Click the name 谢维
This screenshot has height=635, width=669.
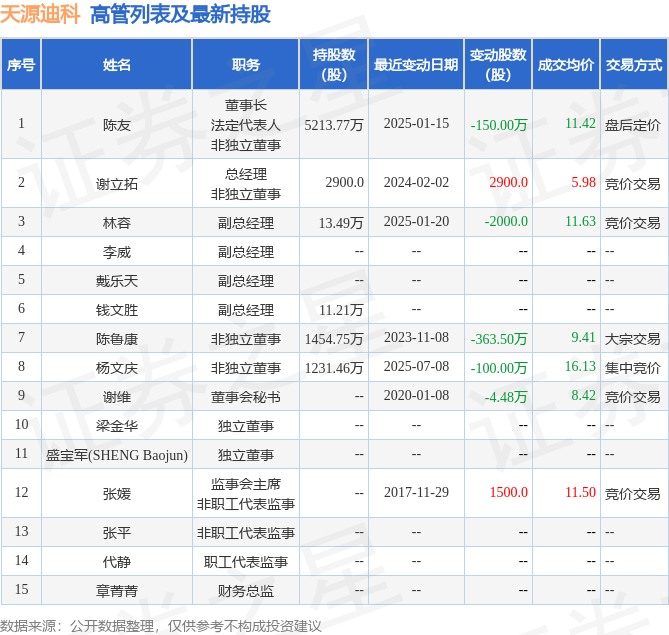[116, 397]
